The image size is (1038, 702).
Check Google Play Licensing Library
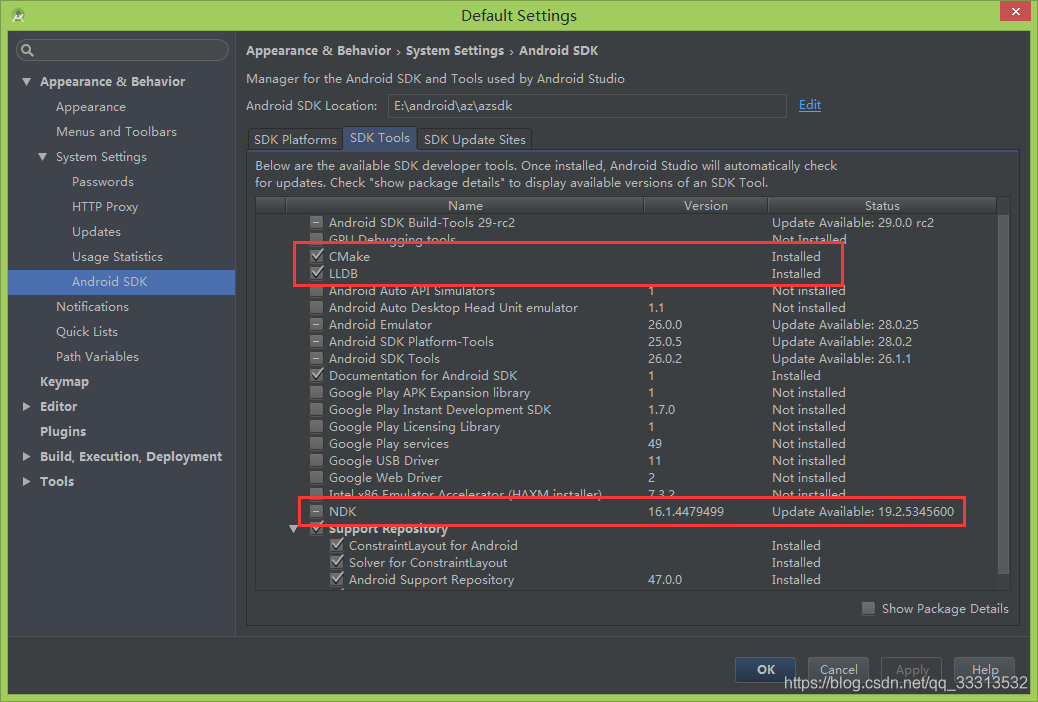tap(317, 426)
